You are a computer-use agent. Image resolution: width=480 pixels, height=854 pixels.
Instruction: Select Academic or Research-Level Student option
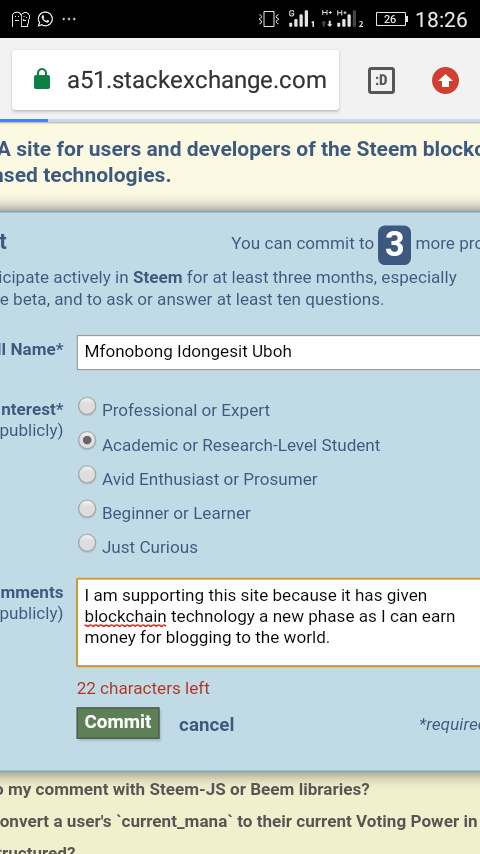87,440
